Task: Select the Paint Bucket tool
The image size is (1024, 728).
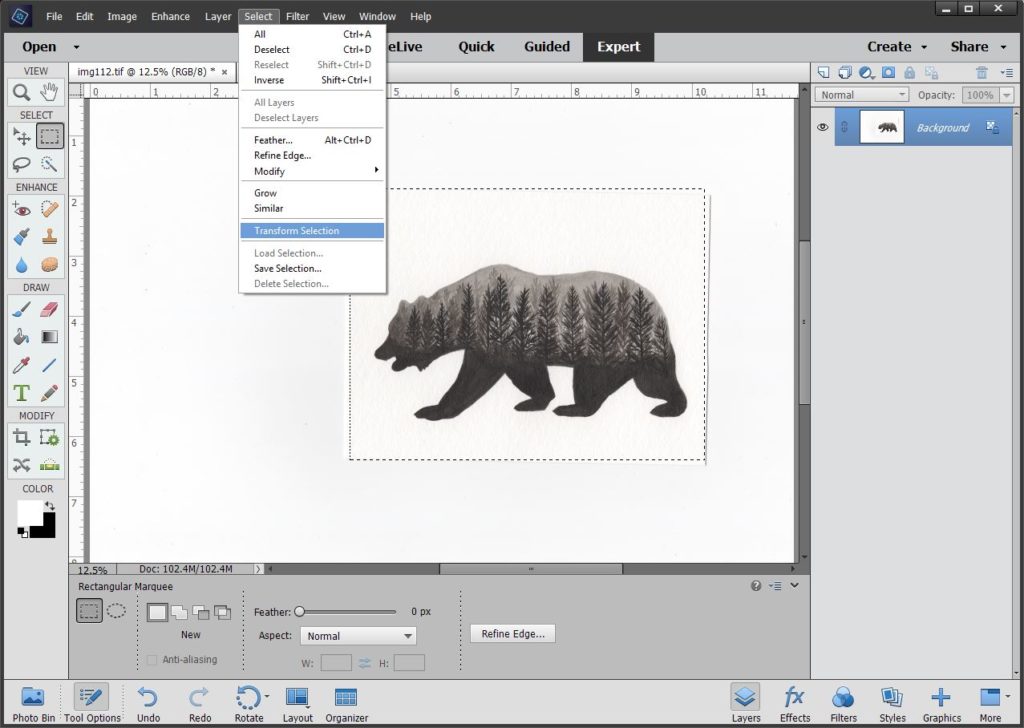Action: 22,337
